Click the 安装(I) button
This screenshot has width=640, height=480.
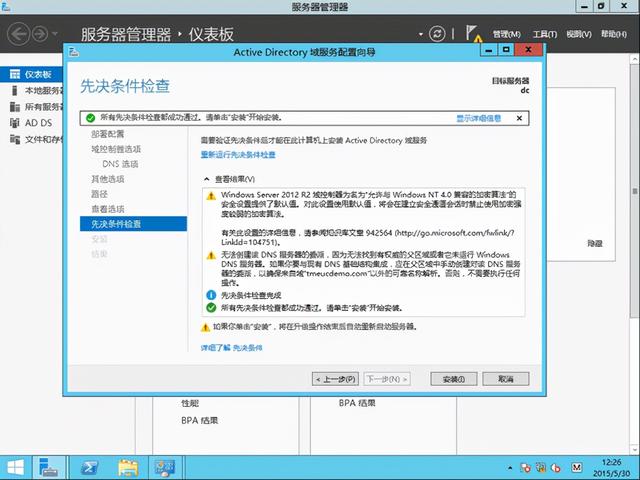tap(453, 379)
